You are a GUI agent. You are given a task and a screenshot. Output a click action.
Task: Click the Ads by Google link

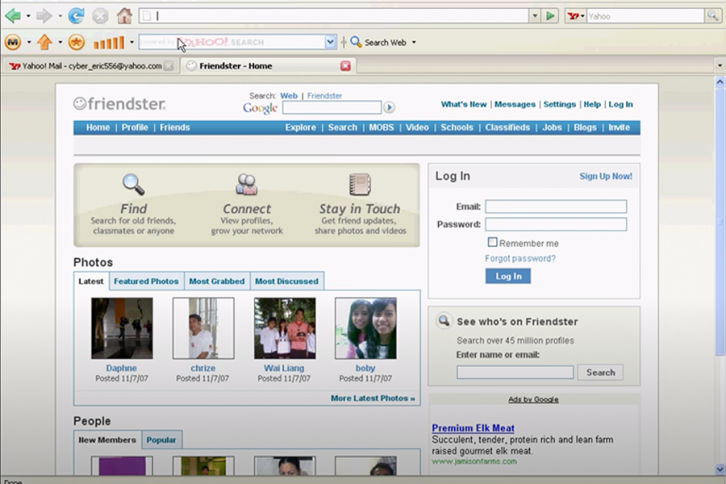pyautogui.click(x=533, y=399)
